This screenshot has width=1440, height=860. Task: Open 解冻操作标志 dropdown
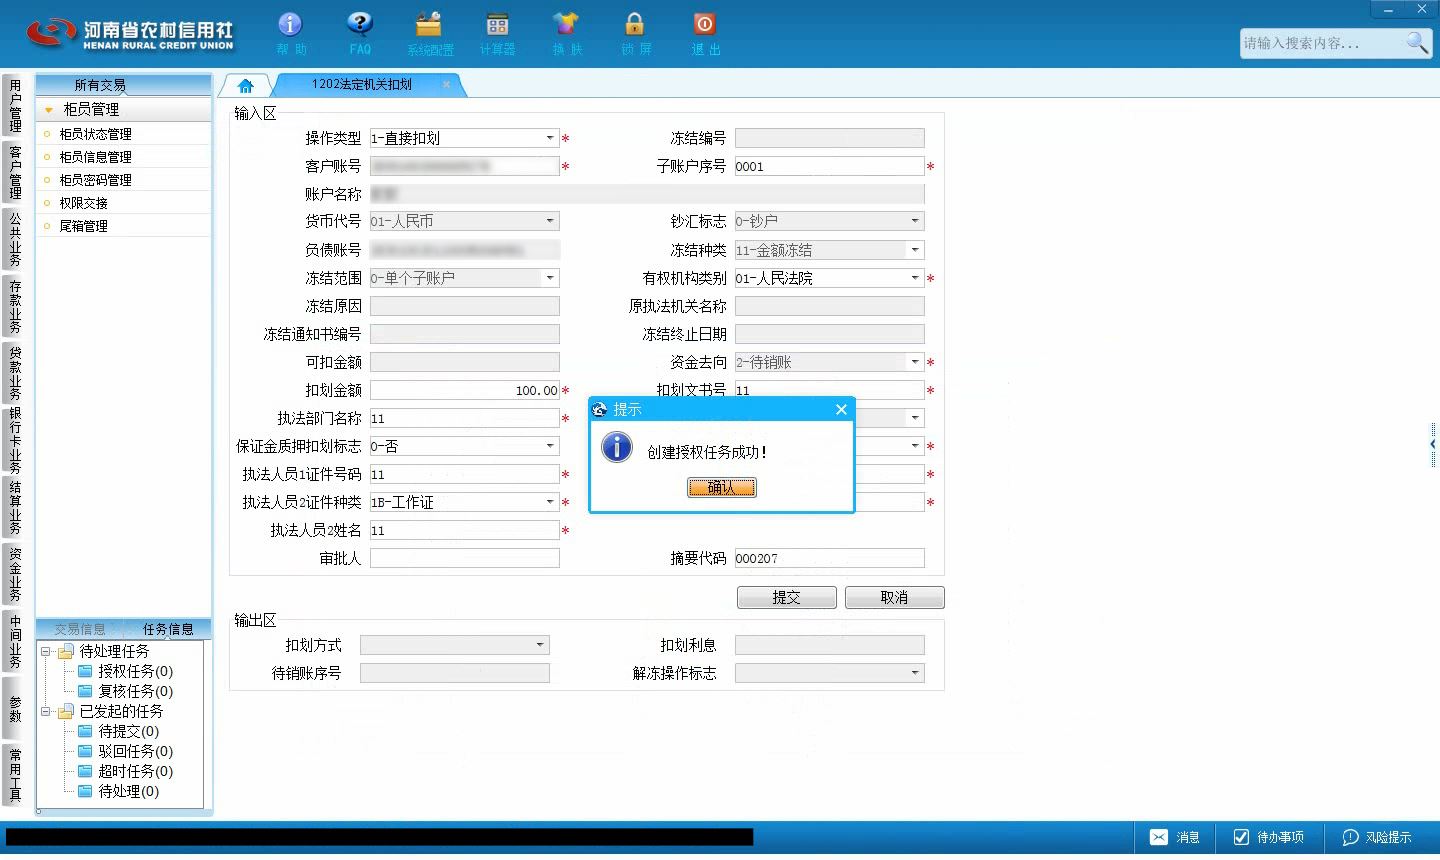[x=915, y=673]
